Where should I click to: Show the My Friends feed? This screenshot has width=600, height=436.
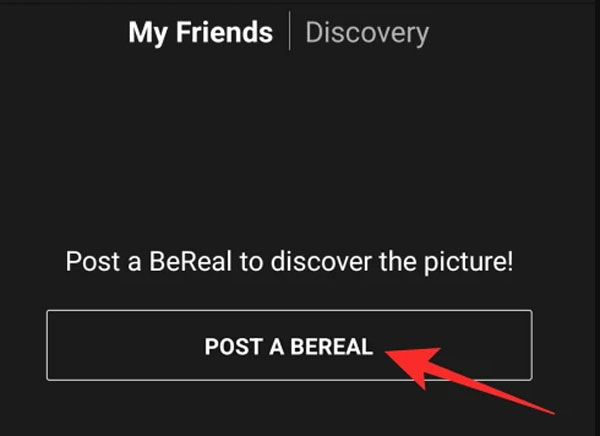pyautogui.click(x=201, y=33)
